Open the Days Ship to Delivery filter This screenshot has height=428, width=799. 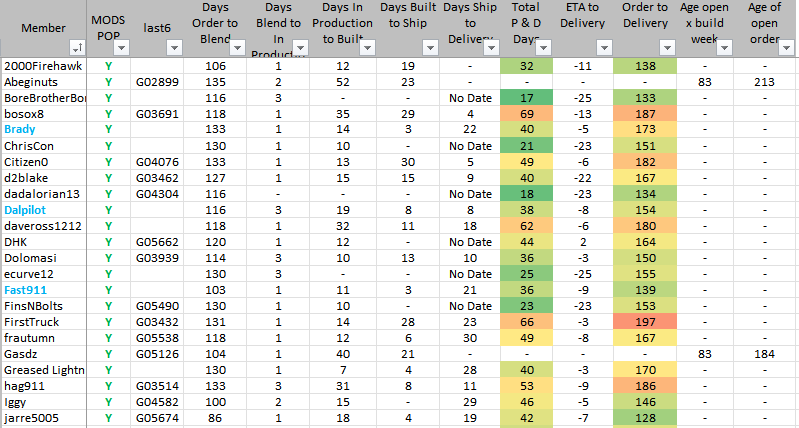490,48
